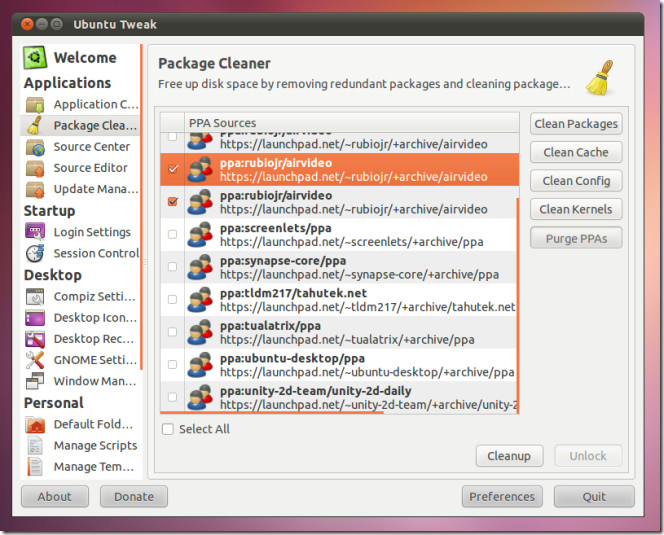Select the ppa:tualatrix/ppa row title

coord(270,326)
